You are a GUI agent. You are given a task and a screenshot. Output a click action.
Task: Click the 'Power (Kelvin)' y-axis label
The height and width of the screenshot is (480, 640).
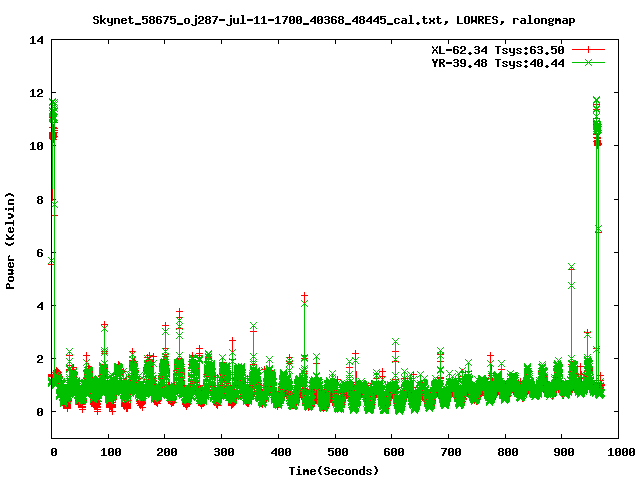10,241
